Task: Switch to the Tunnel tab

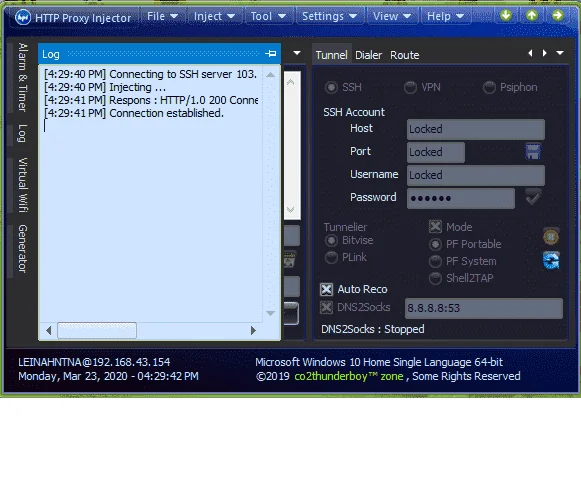Action: 331,55
